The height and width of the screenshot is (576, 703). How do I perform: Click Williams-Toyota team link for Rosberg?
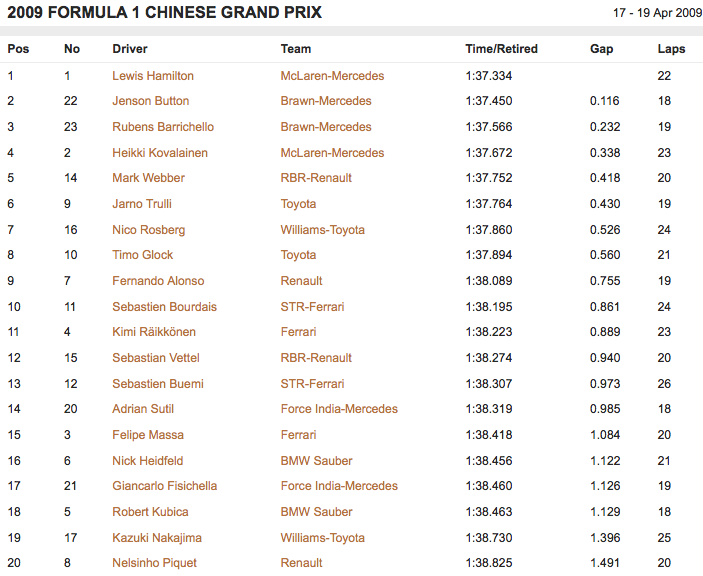pyautogui.click(x=323, y=230)
